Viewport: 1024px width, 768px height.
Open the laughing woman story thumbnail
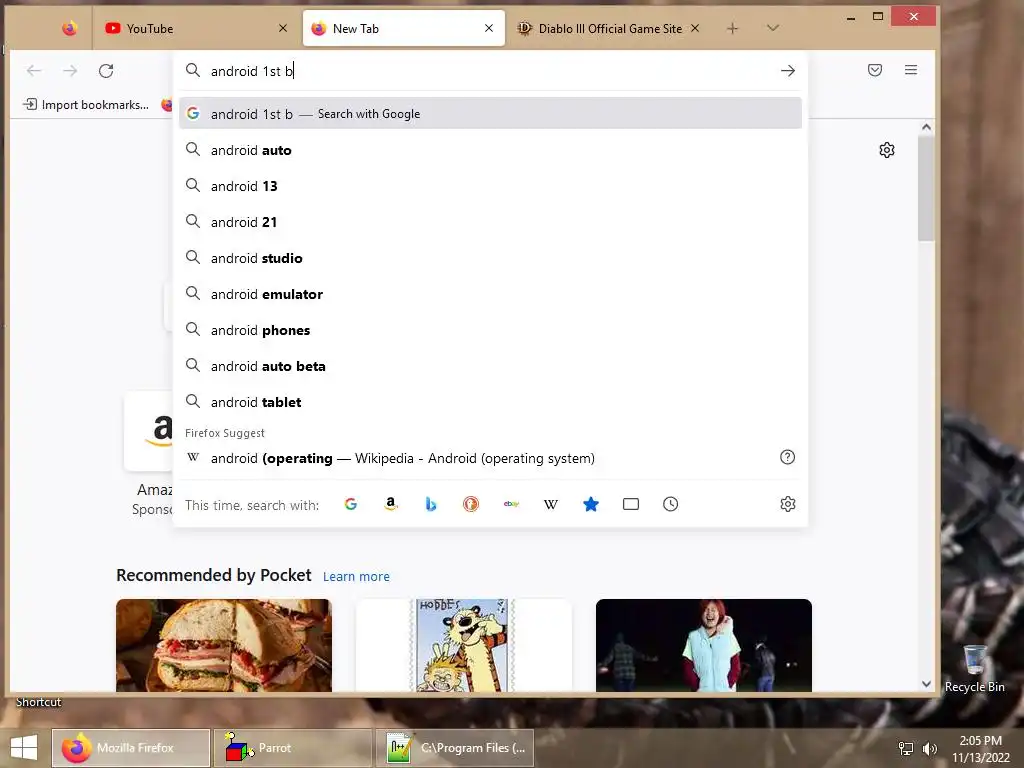[x=703, y=645]
